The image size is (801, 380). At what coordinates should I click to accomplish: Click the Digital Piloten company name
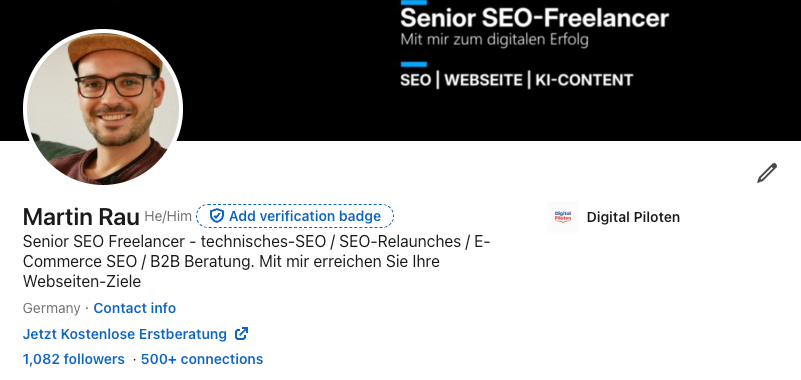(633, 217)
